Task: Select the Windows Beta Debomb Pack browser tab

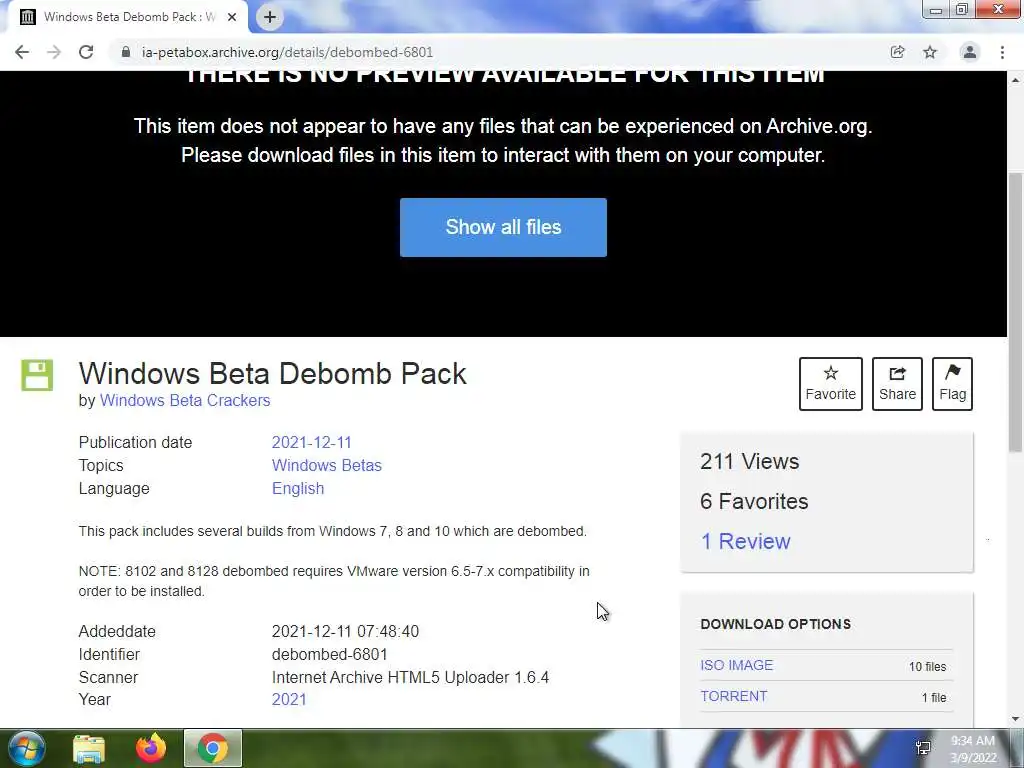Action: [x=127, y=17]
